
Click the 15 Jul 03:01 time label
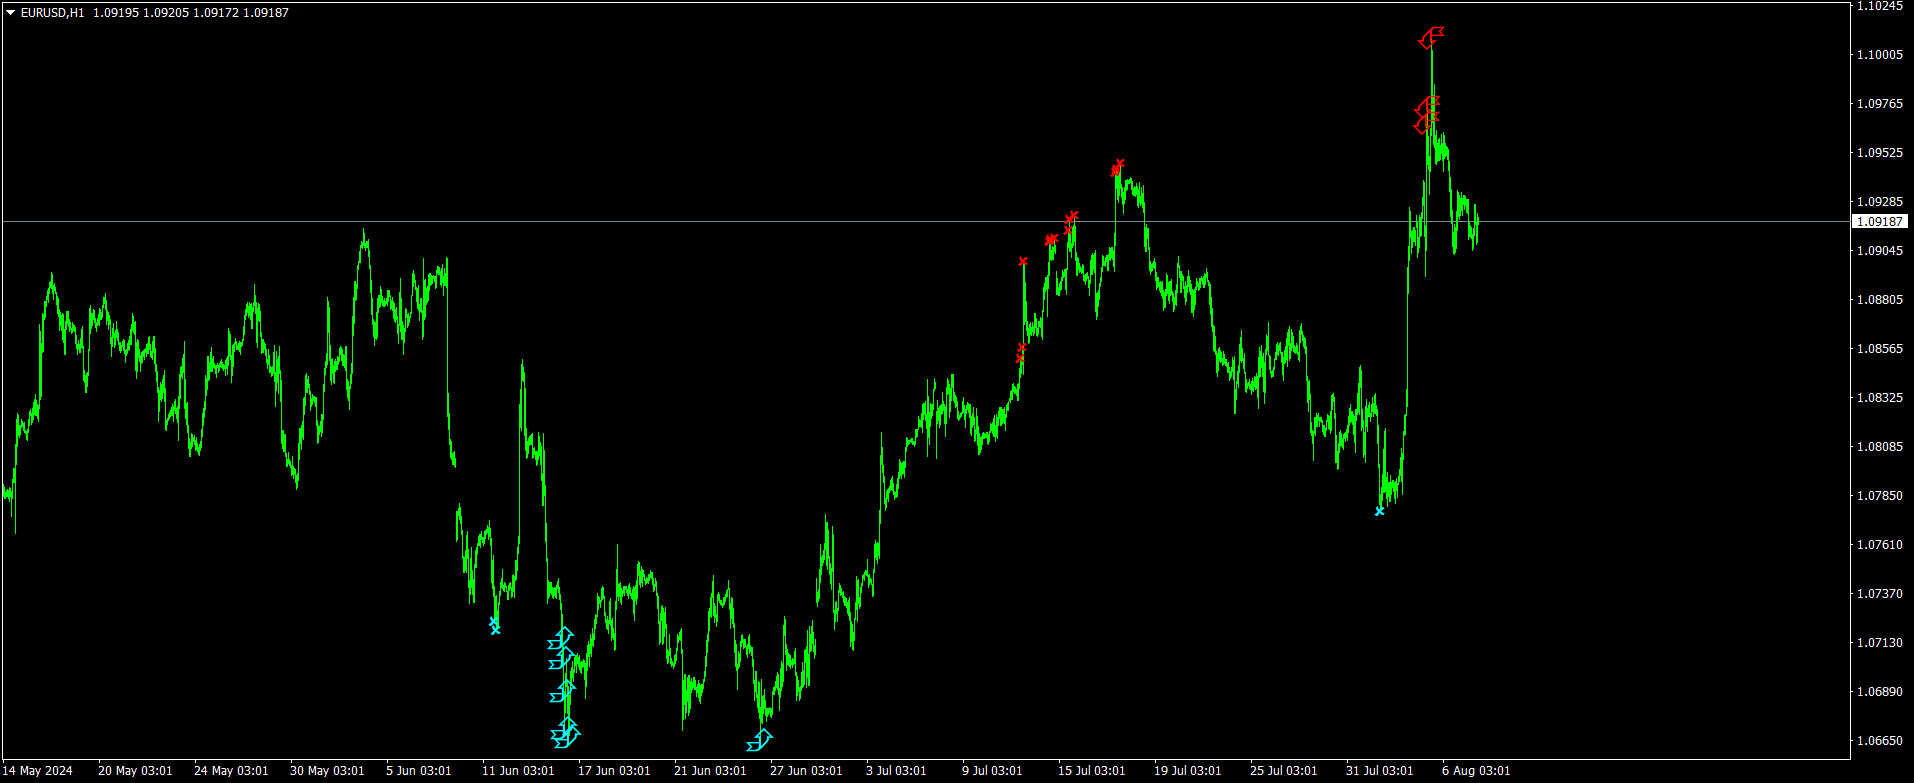tap(1092, 771)
